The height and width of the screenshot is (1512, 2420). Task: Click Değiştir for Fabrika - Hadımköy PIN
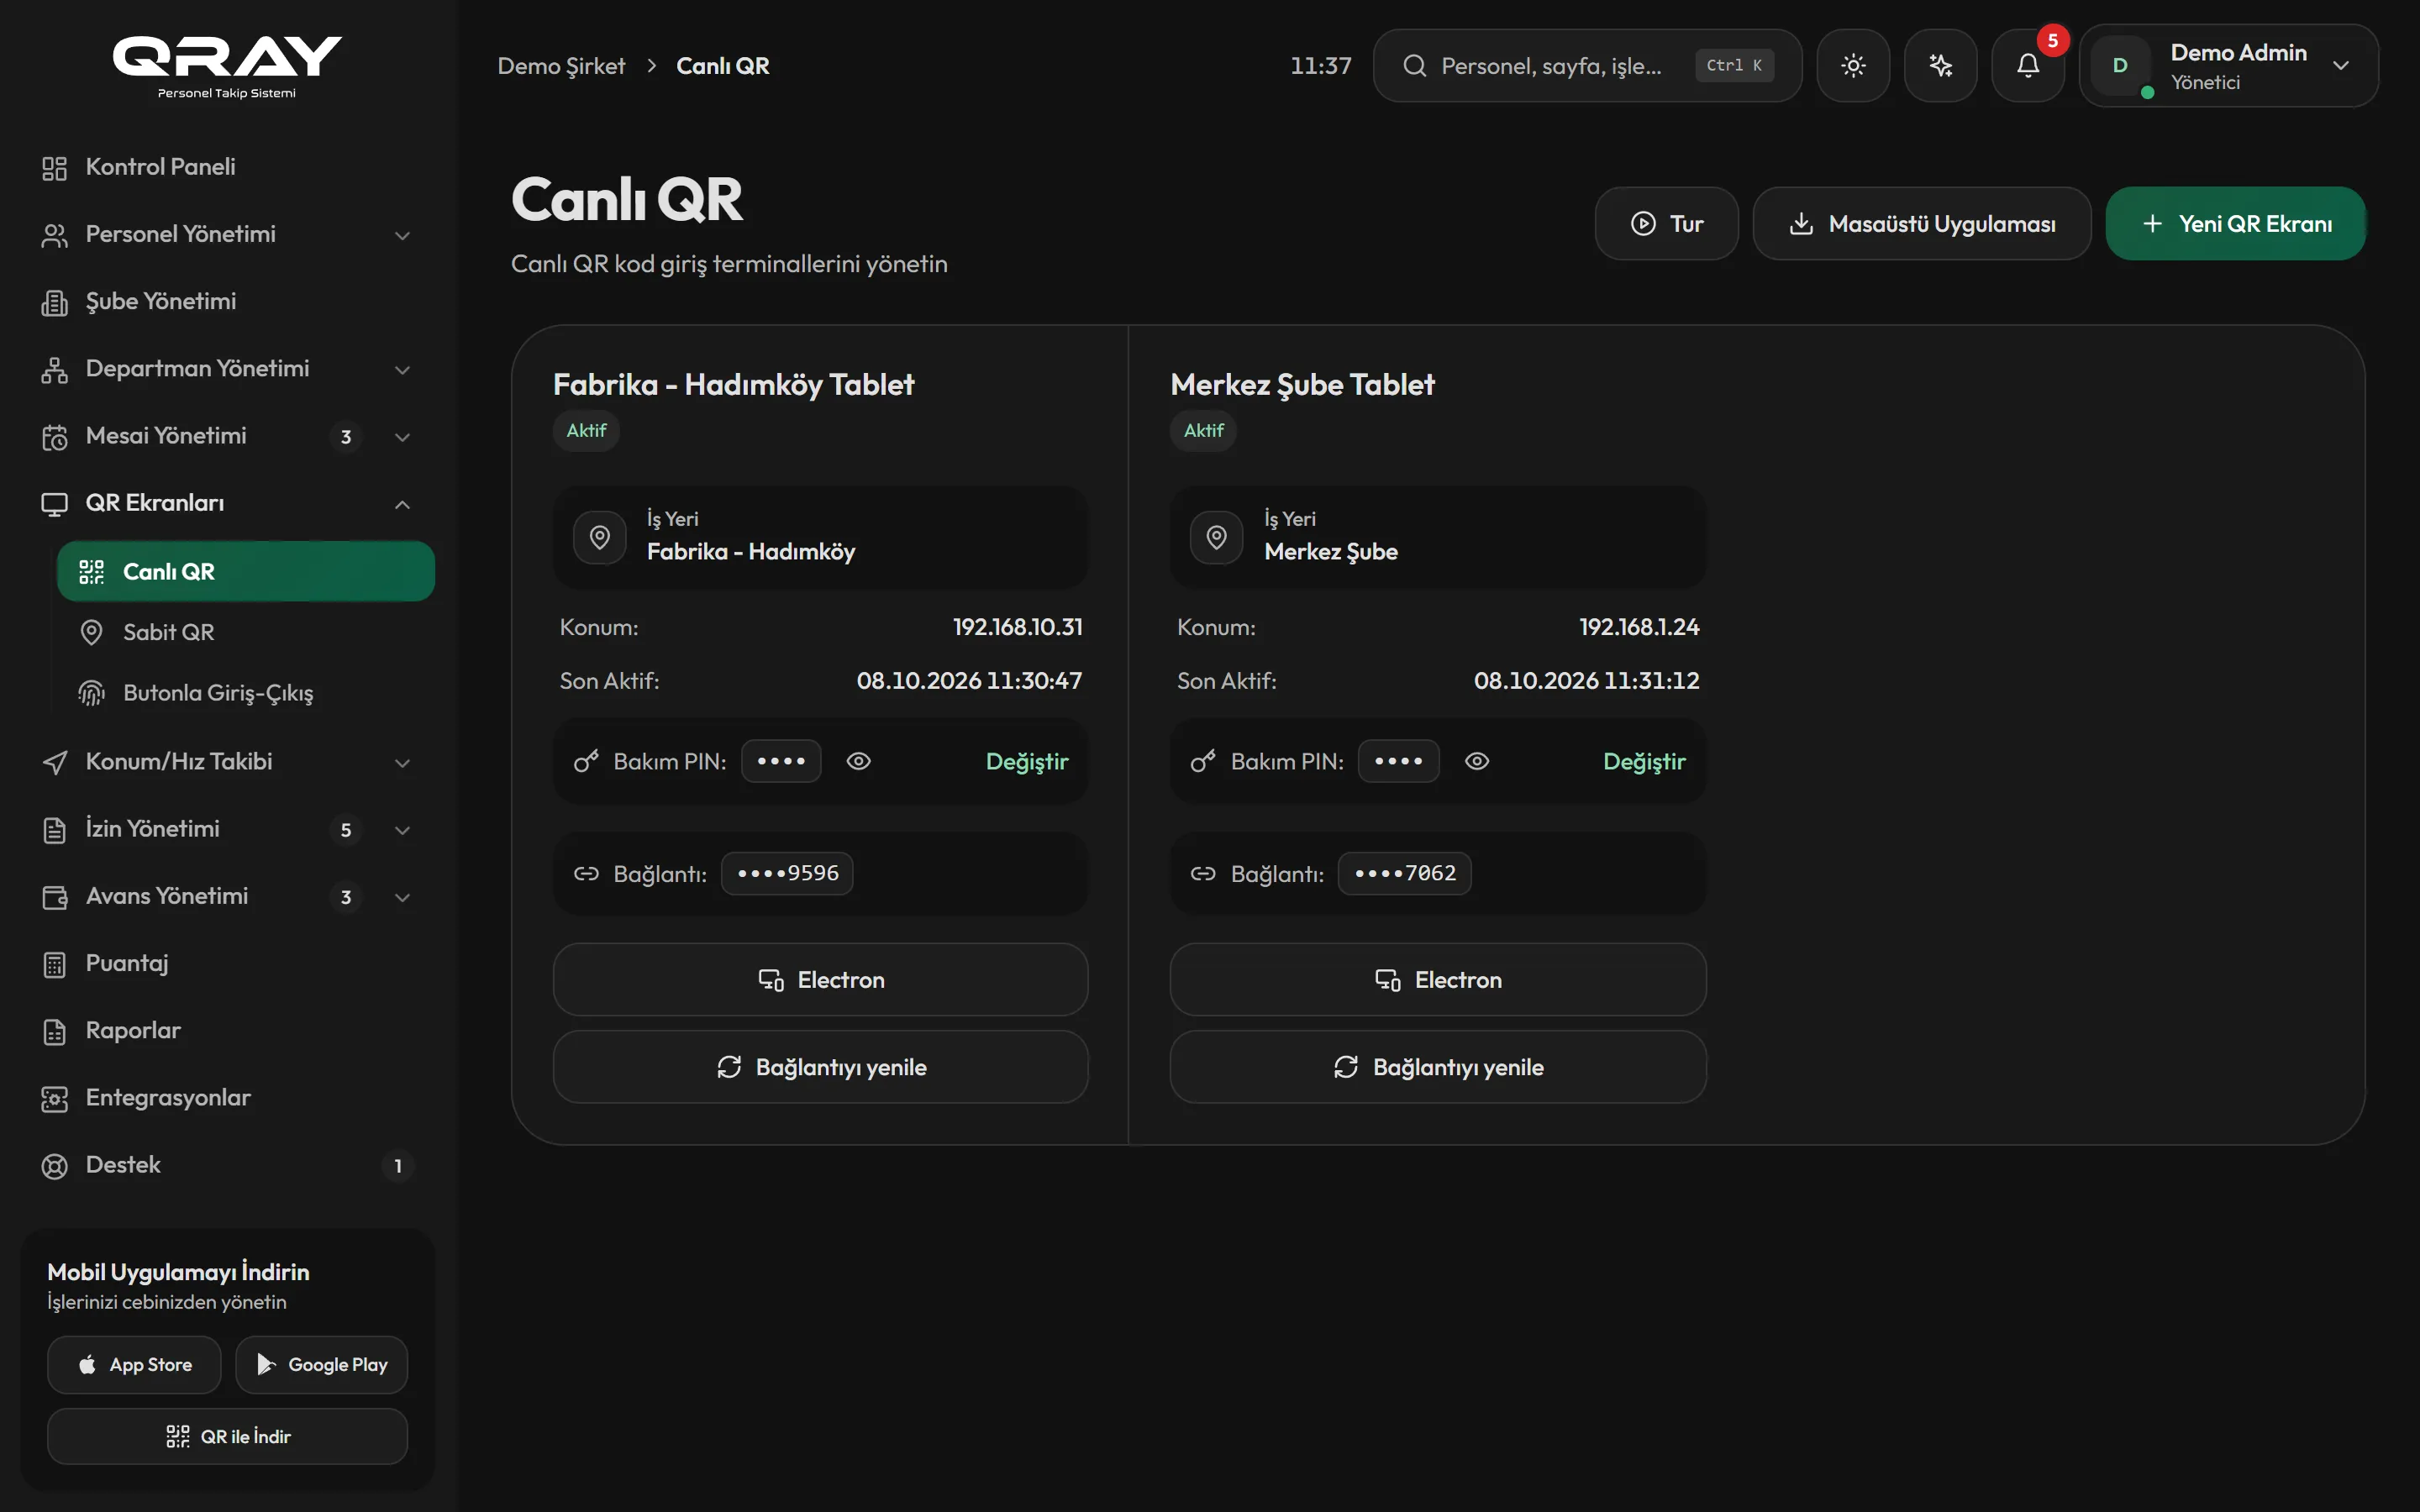(x=1026, y=762)
